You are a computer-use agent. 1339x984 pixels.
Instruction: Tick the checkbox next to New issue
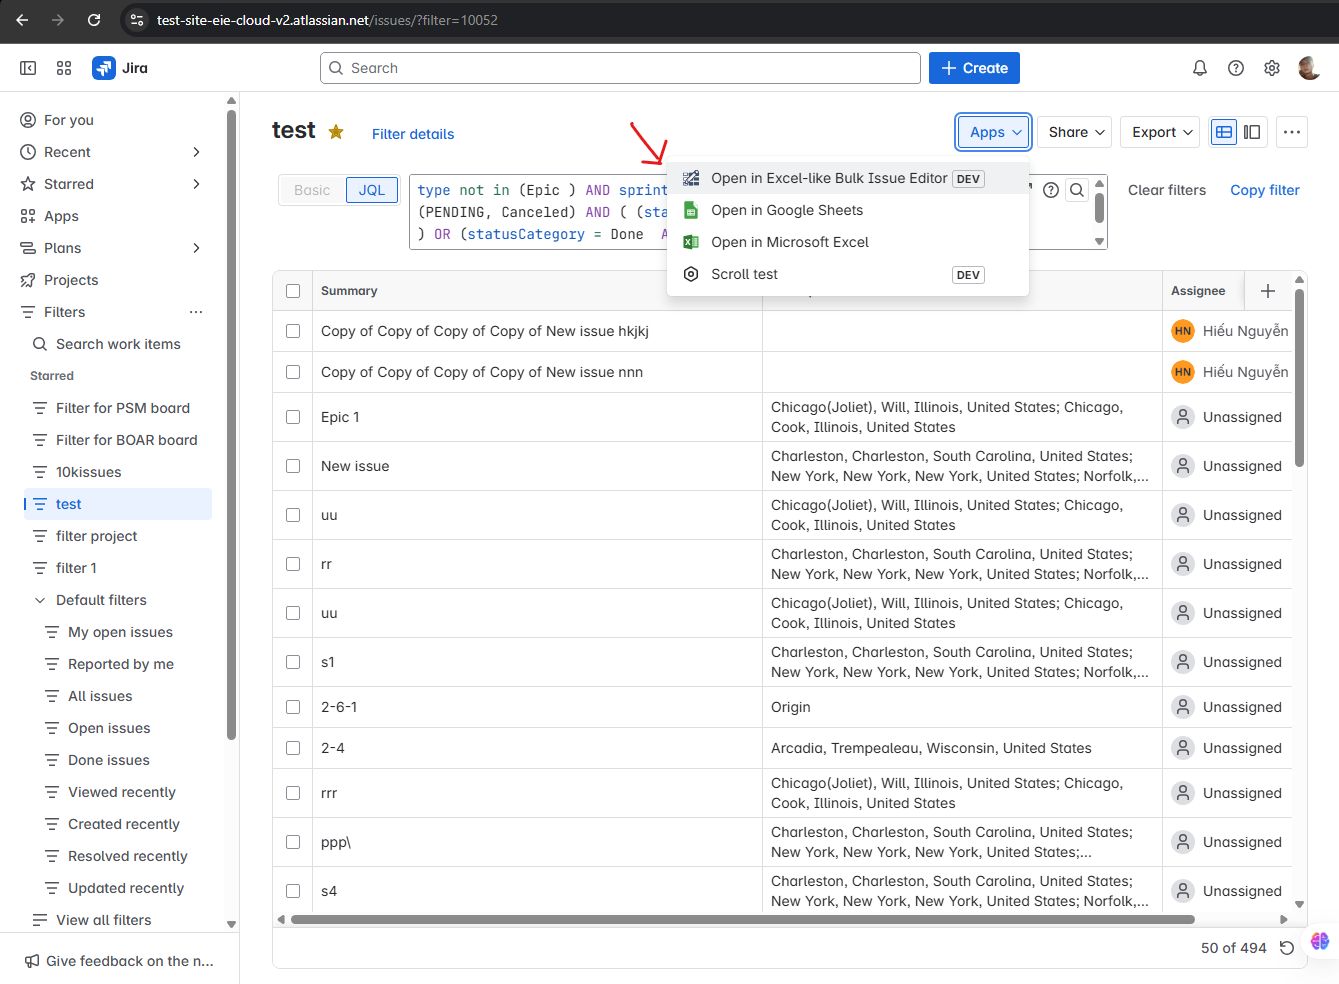[293, 466]
